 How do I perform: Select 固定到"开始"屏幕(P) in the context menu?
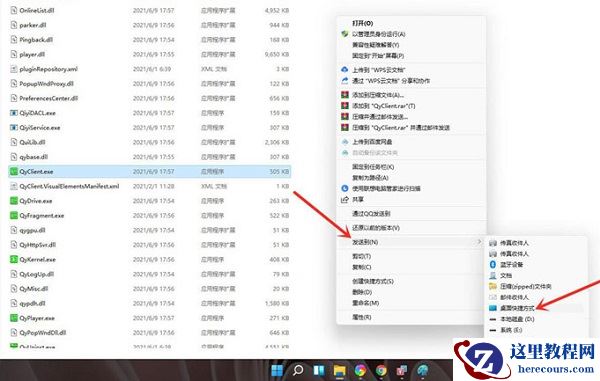378,56
